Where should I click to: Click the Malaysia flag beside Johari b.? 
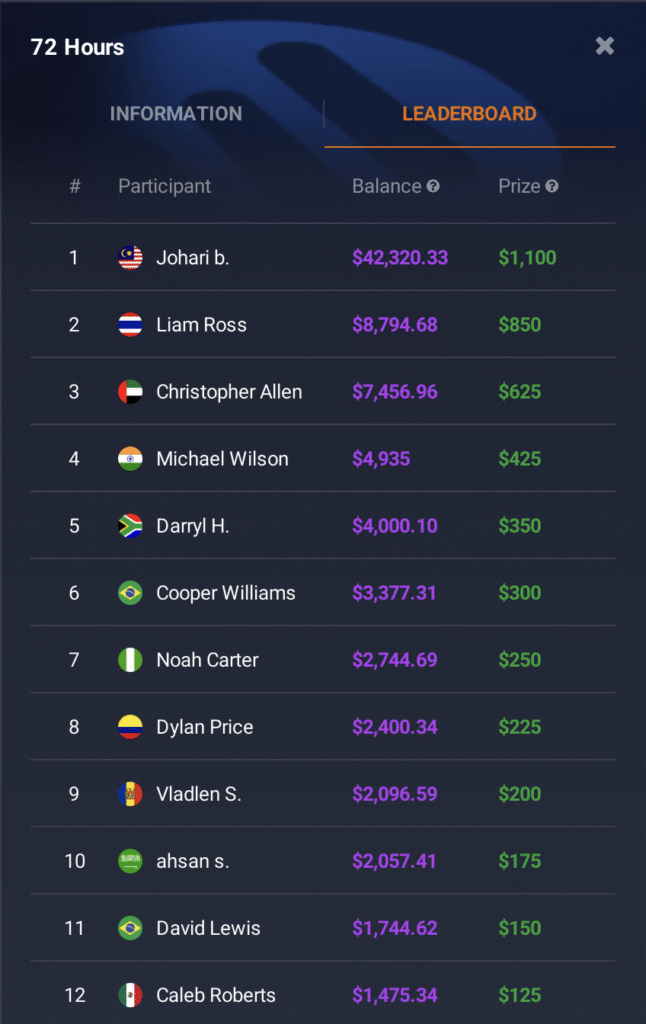(x=130, y=258)
